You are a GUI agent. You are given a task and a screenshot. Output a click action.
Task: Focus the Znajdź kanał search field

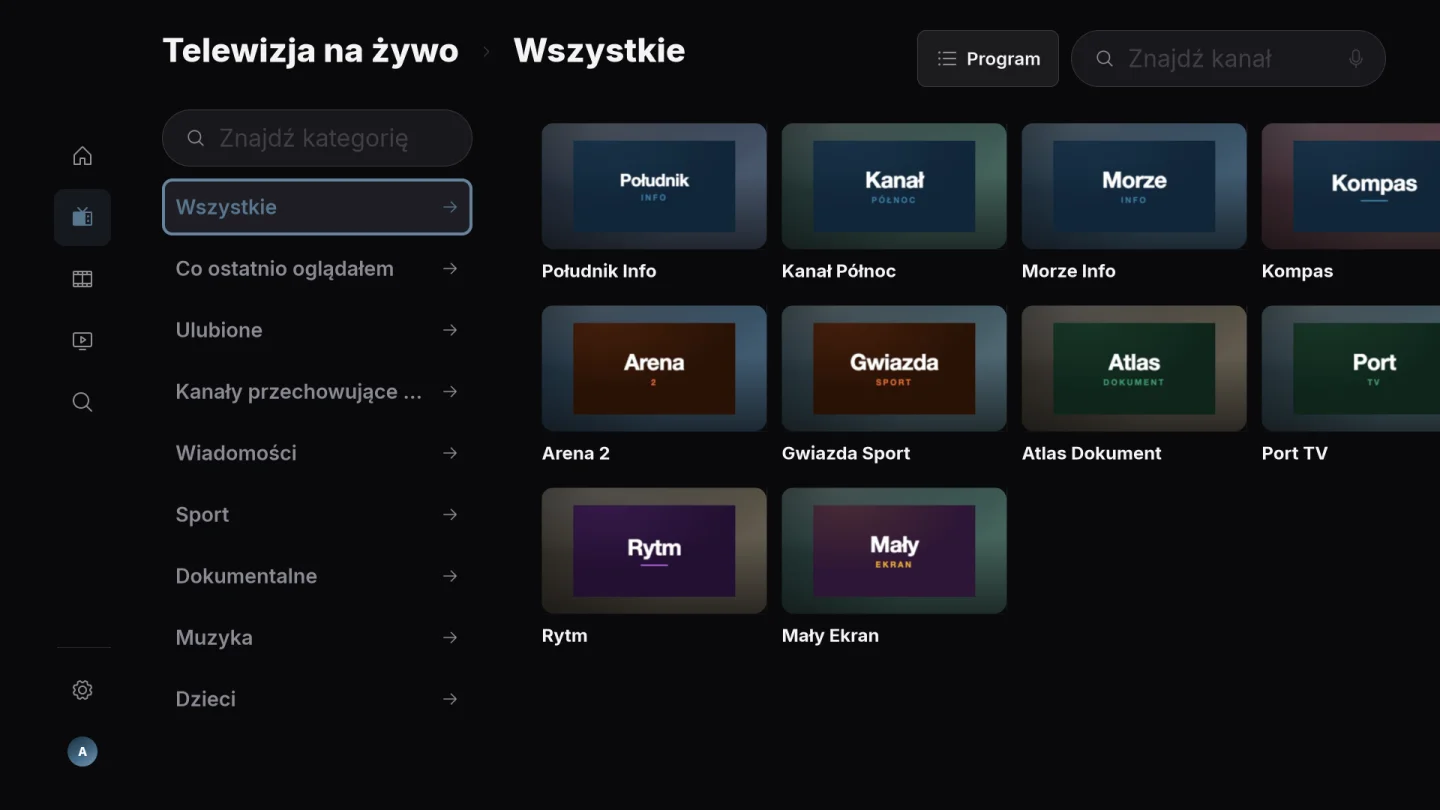(1228, 59)
